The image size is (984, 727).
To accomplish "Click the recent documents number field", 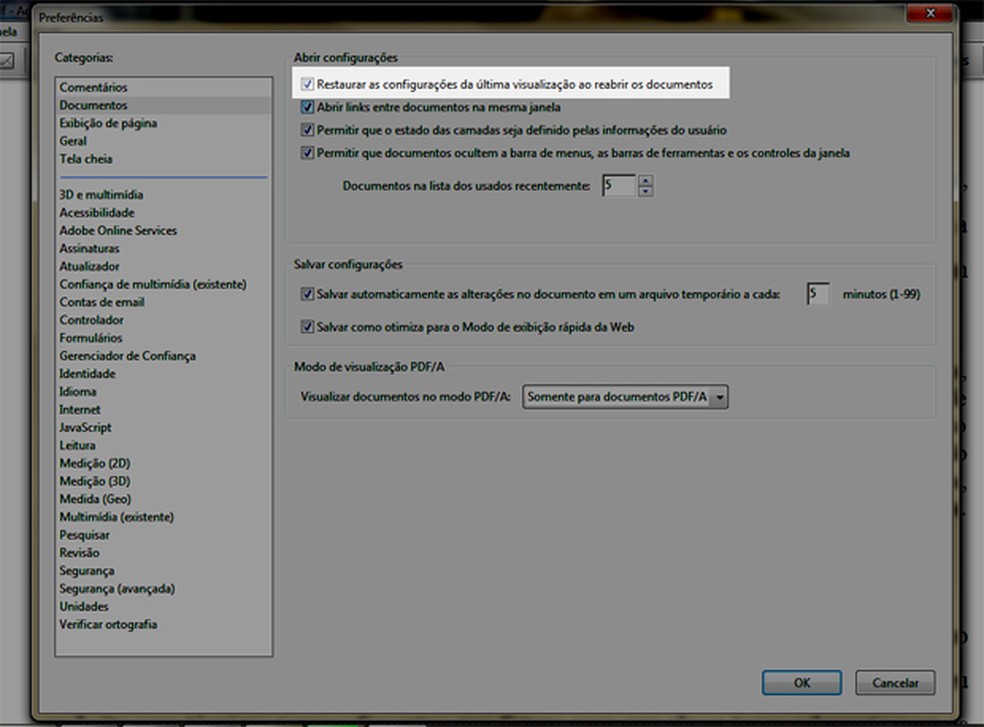I will [x=619, y=185].
